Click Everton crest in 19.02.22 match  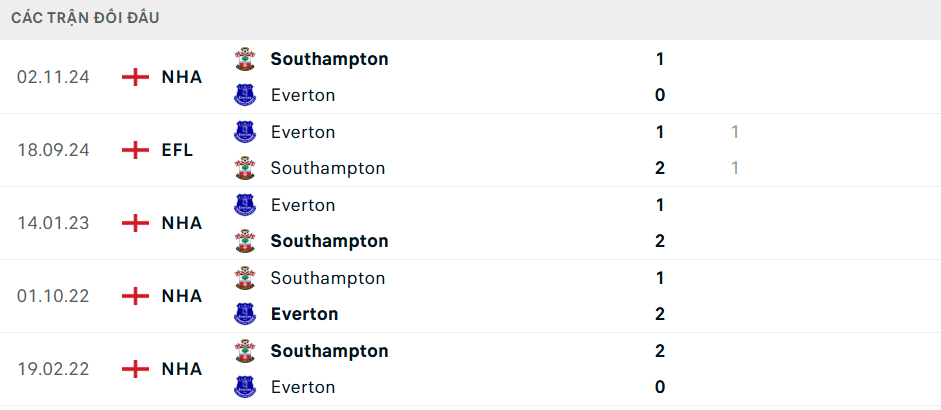click(x=245, y=387)
